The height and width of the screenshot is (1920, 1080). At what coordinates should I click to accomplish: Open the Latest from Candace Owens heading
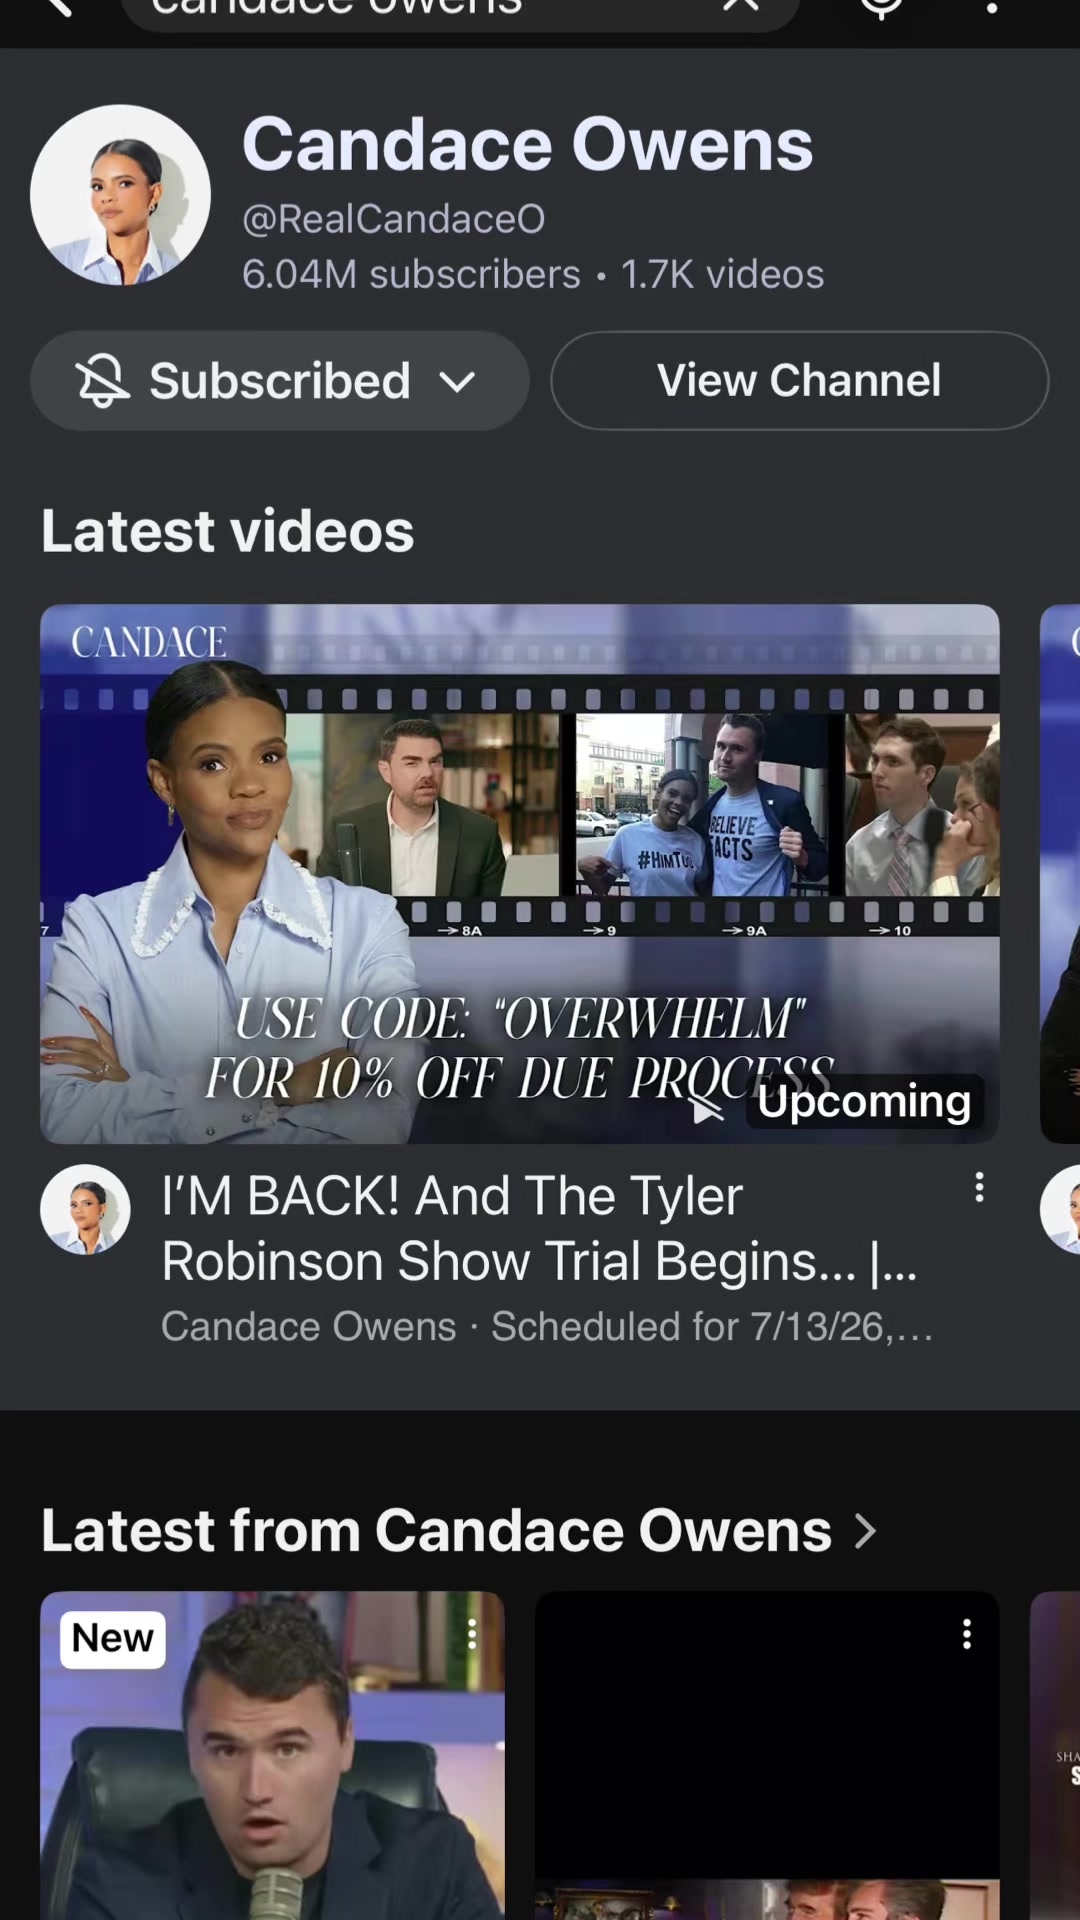click(x=436, y=1530)
